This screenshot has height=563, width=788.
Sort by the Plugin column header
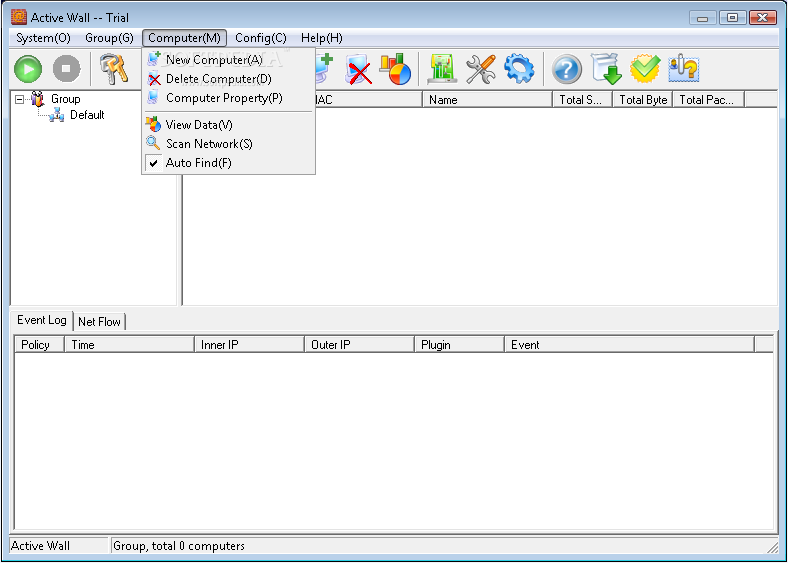(x=459, y=345)
